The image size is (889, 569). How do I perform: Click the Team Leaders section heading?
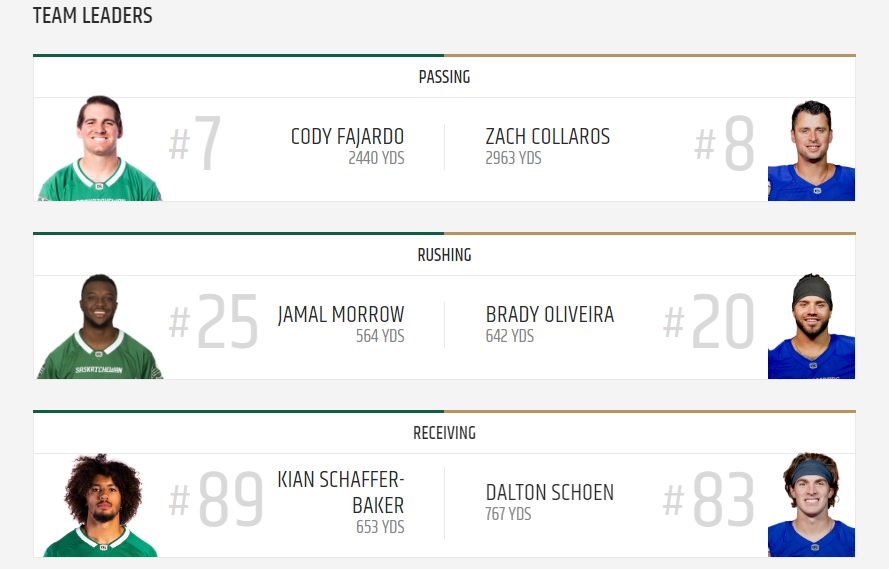[x=93, y=16]
